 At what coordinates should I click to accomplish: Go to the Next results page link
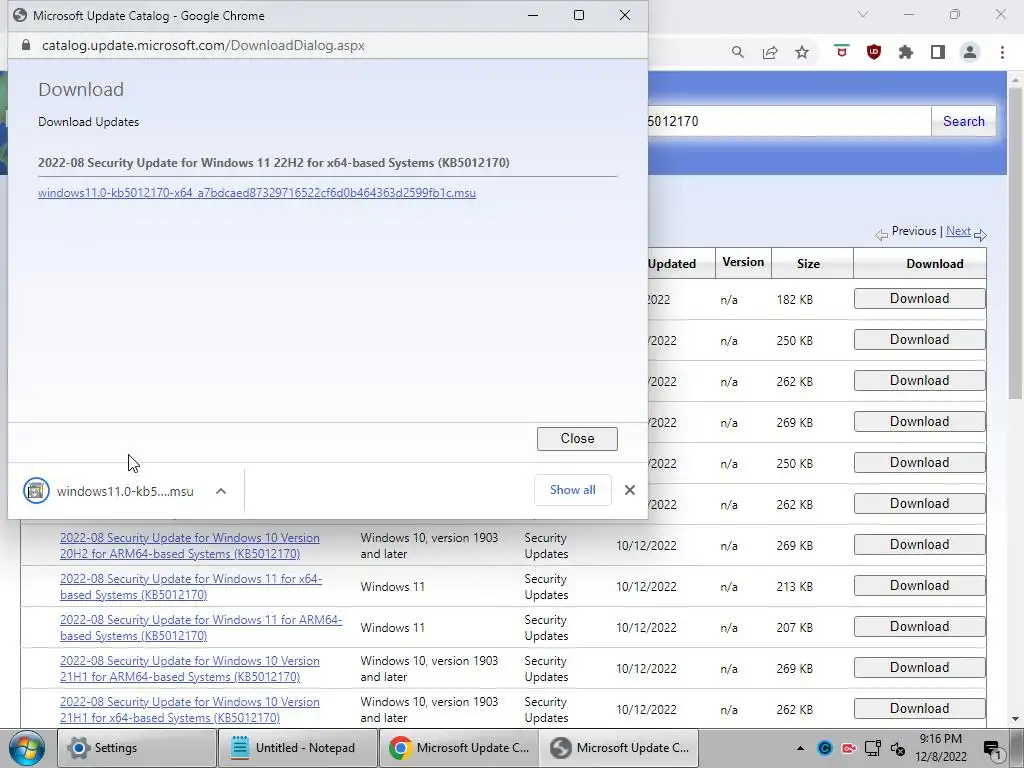[x=958, y=231]
